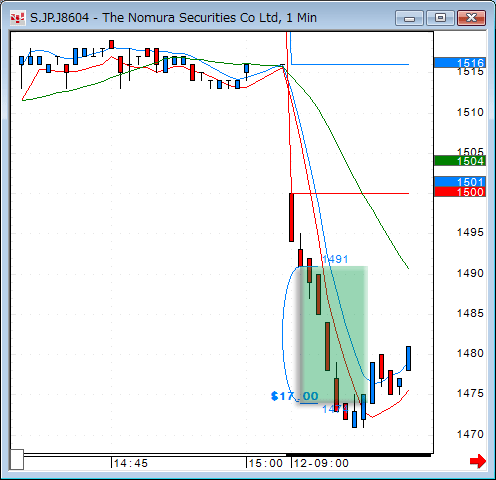Click the blue 1516 price label
This screenshot has height=480, width=496.
point(460,62)
